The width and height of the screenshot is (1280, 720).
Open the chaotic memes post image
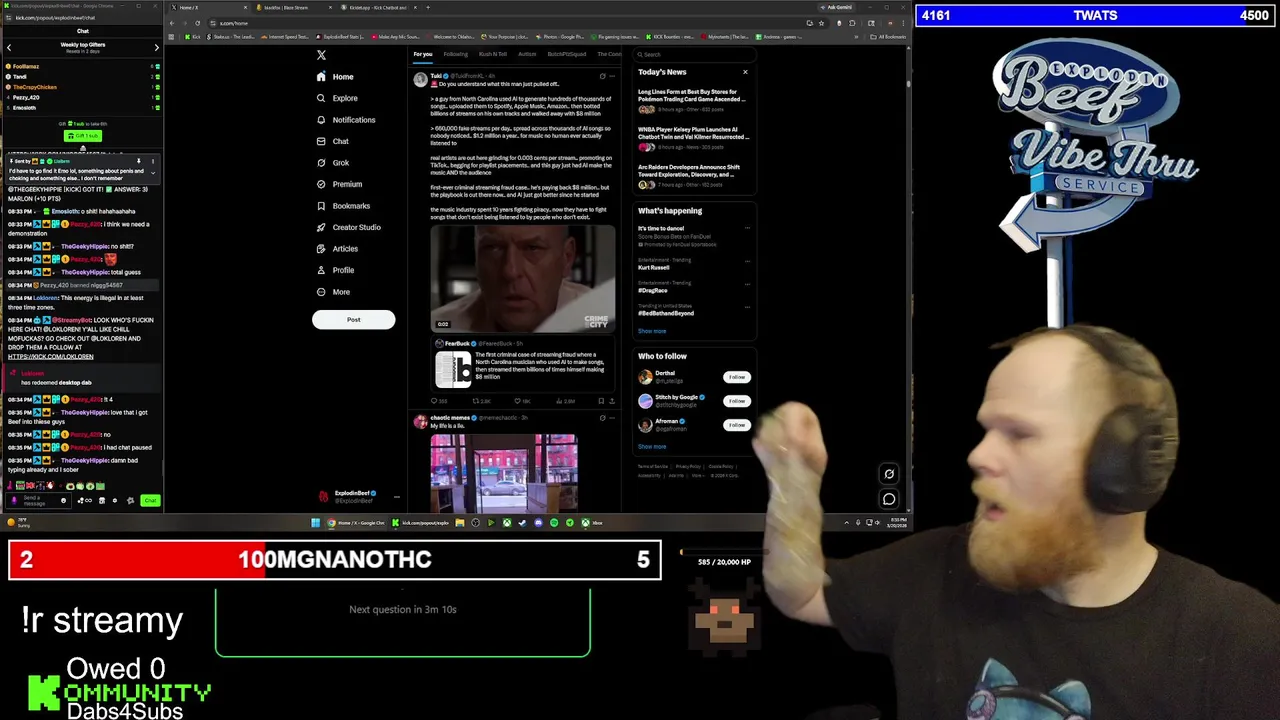(x=504, y=472)
